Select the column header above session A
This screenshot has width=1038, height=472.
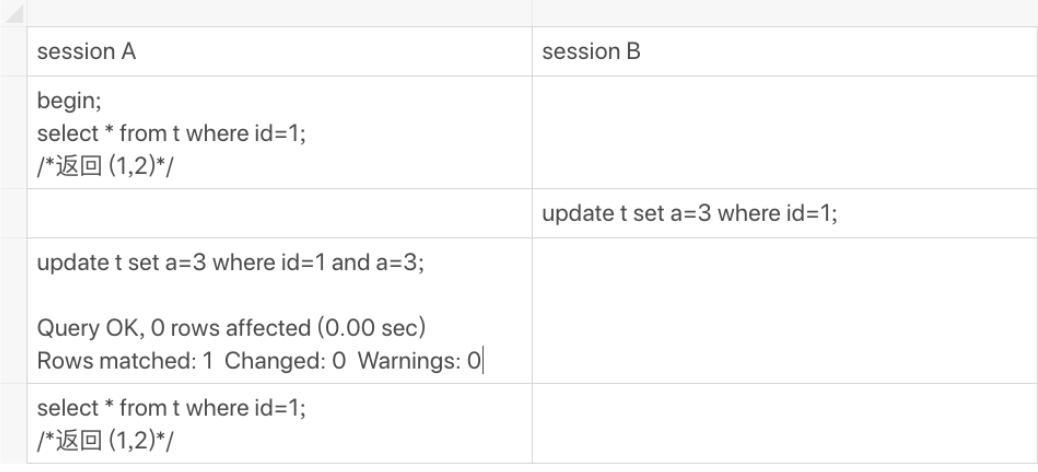pyautogui.click(x=279, y=13)
